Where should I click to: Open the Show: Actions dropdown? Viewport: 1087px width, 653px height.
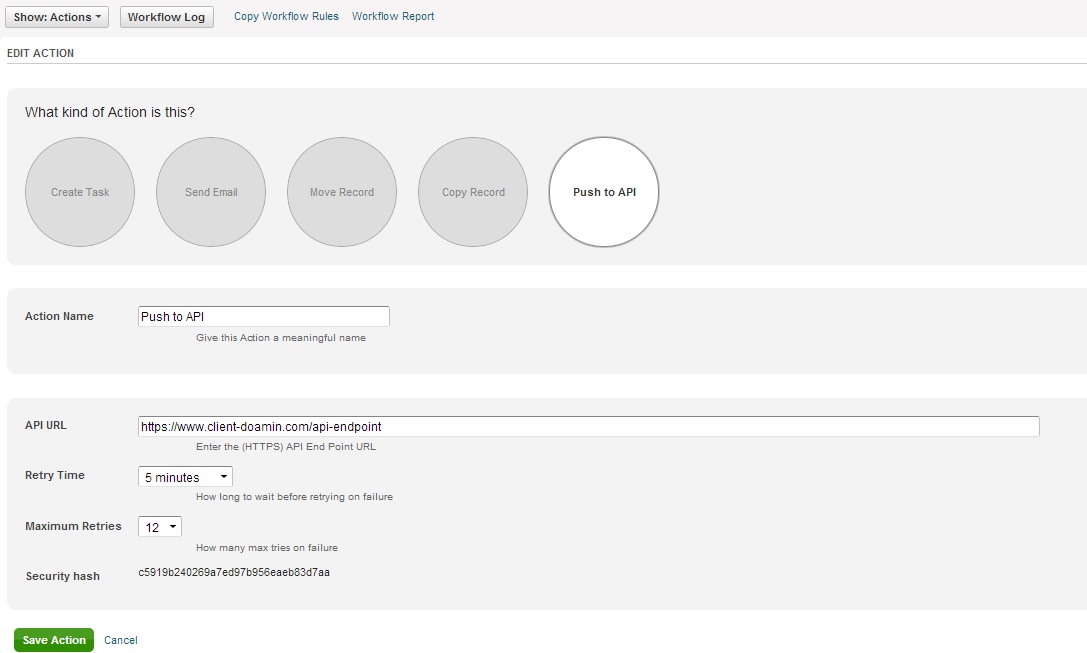click(x=57, y=17)
